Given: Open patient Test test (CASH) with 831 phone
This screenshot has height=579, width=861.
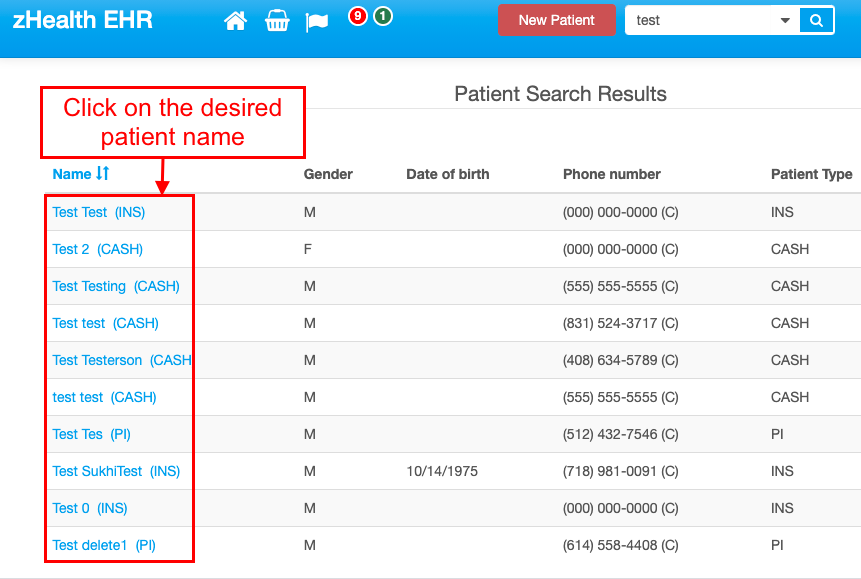Looking at the screenshot, I should [105, 323].
